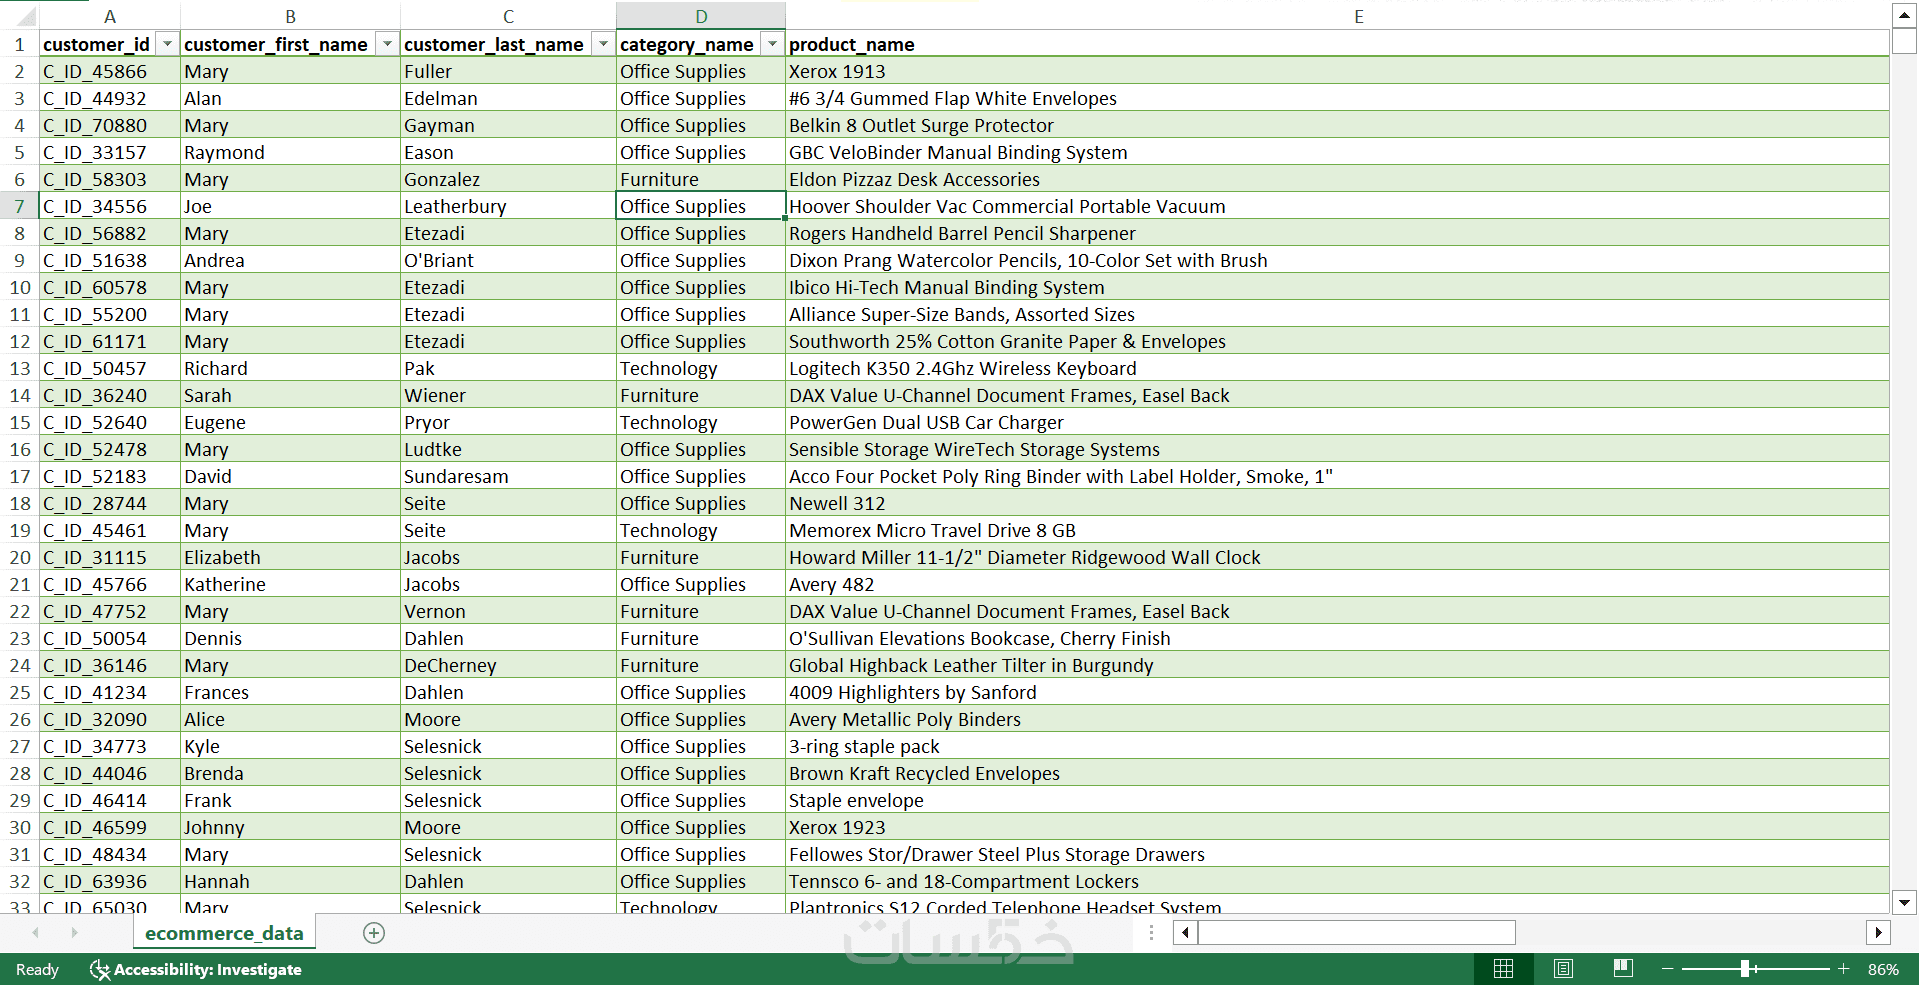Click the horizontal scrollbar right arrow
The height and width of the screenshot is (985, 1919).
pos(1878,932)
